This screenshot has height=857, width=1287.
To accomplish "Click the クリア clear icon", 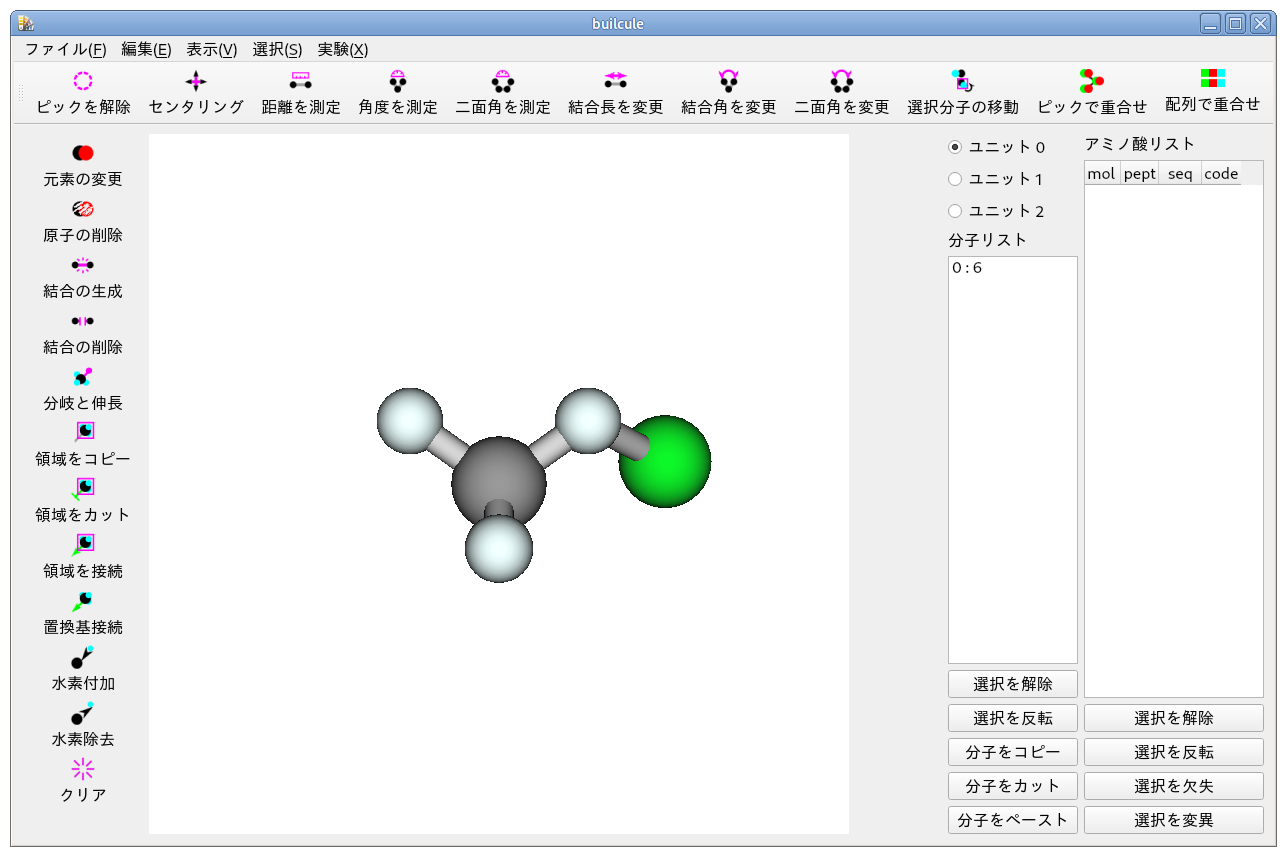I will tap(83, 769).
